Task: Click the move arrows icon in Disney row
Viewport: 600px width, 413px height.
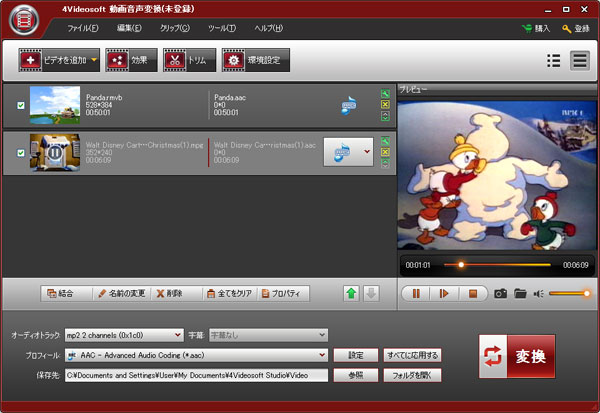Action: click(x=385, y=163)
